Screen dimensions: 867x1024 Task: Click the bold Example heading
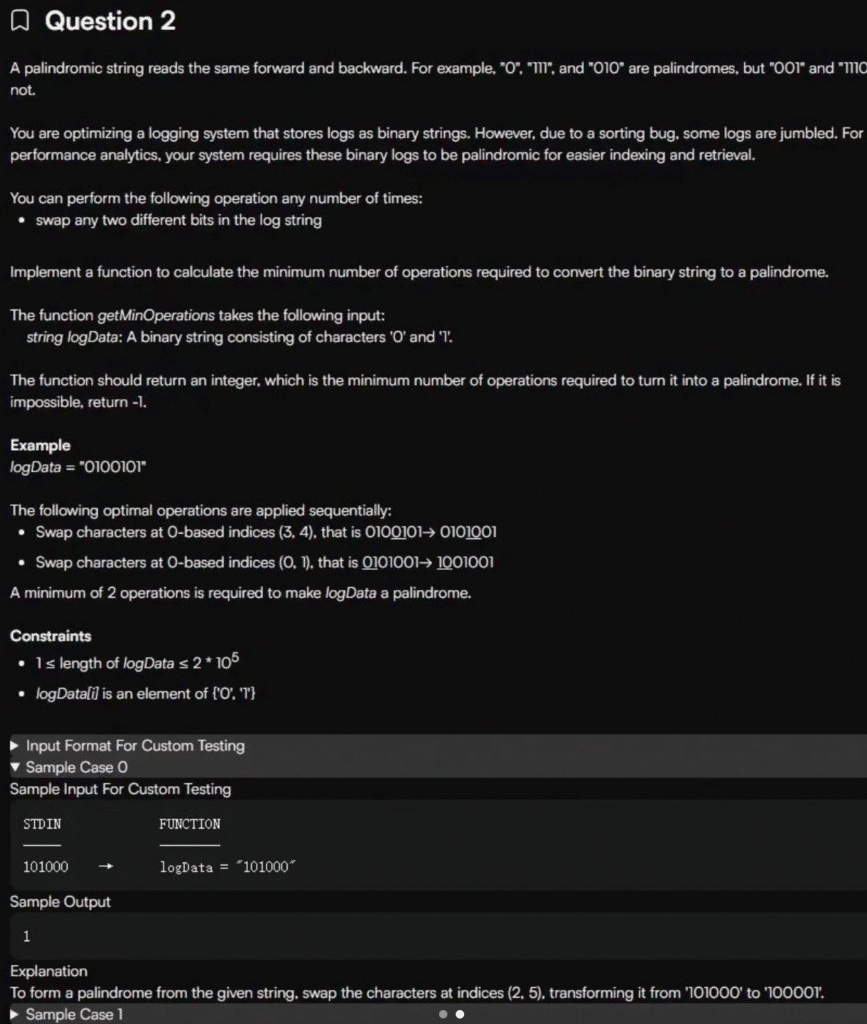pos(40,445)
